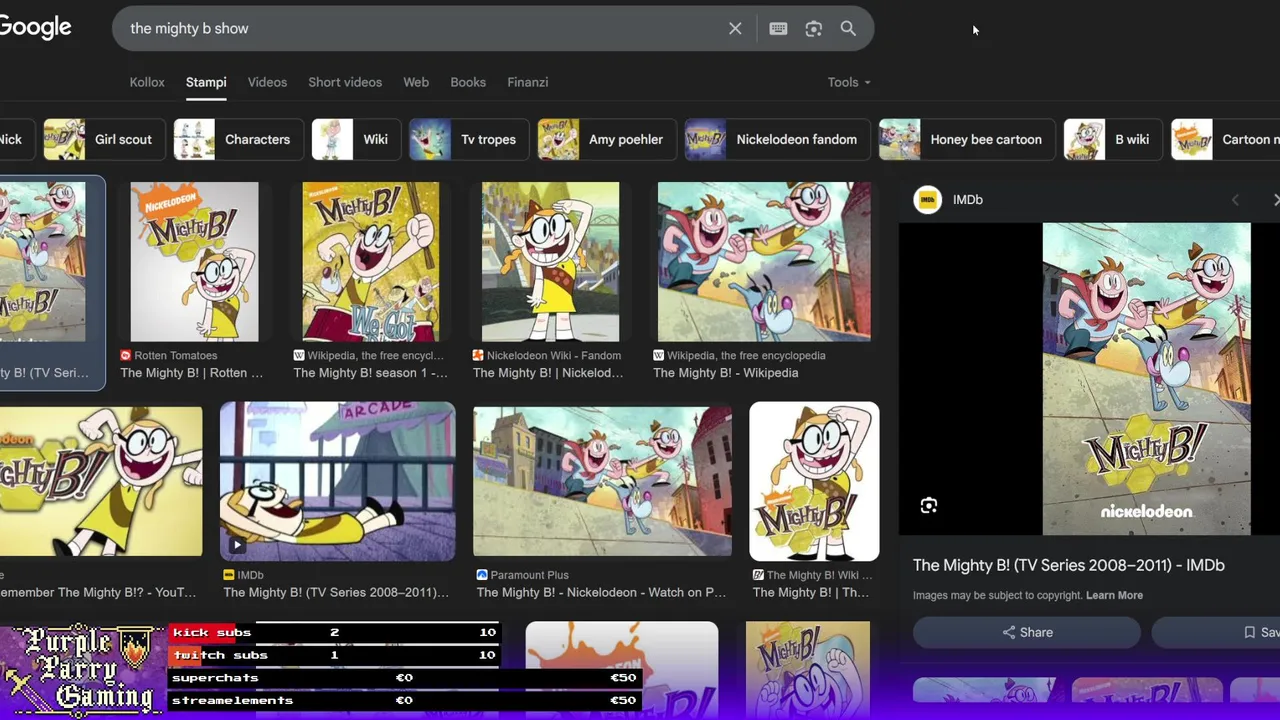The width and height of the screenshot is (1280, 720).
Task: Click the 'Paramount Plus' source label
Action: click(x=530, y=575)
